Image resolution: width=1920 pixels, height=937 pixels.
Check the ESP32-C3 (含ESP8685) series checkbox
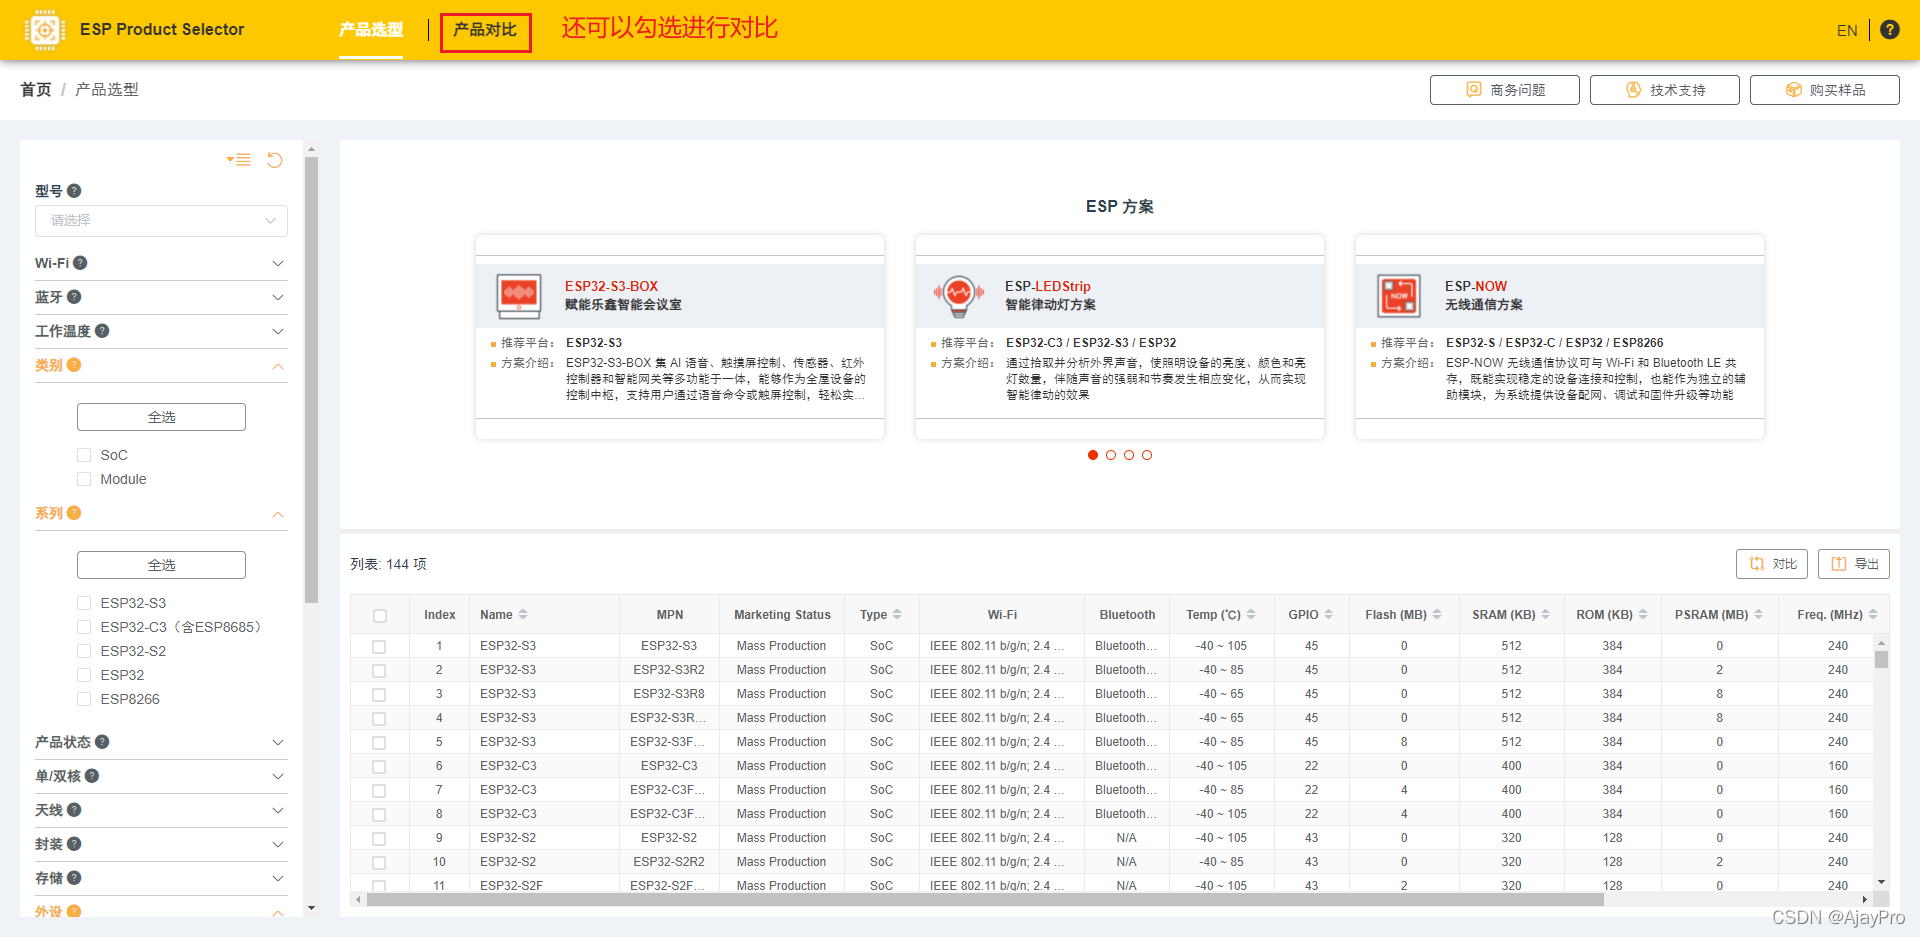point(84,627)
